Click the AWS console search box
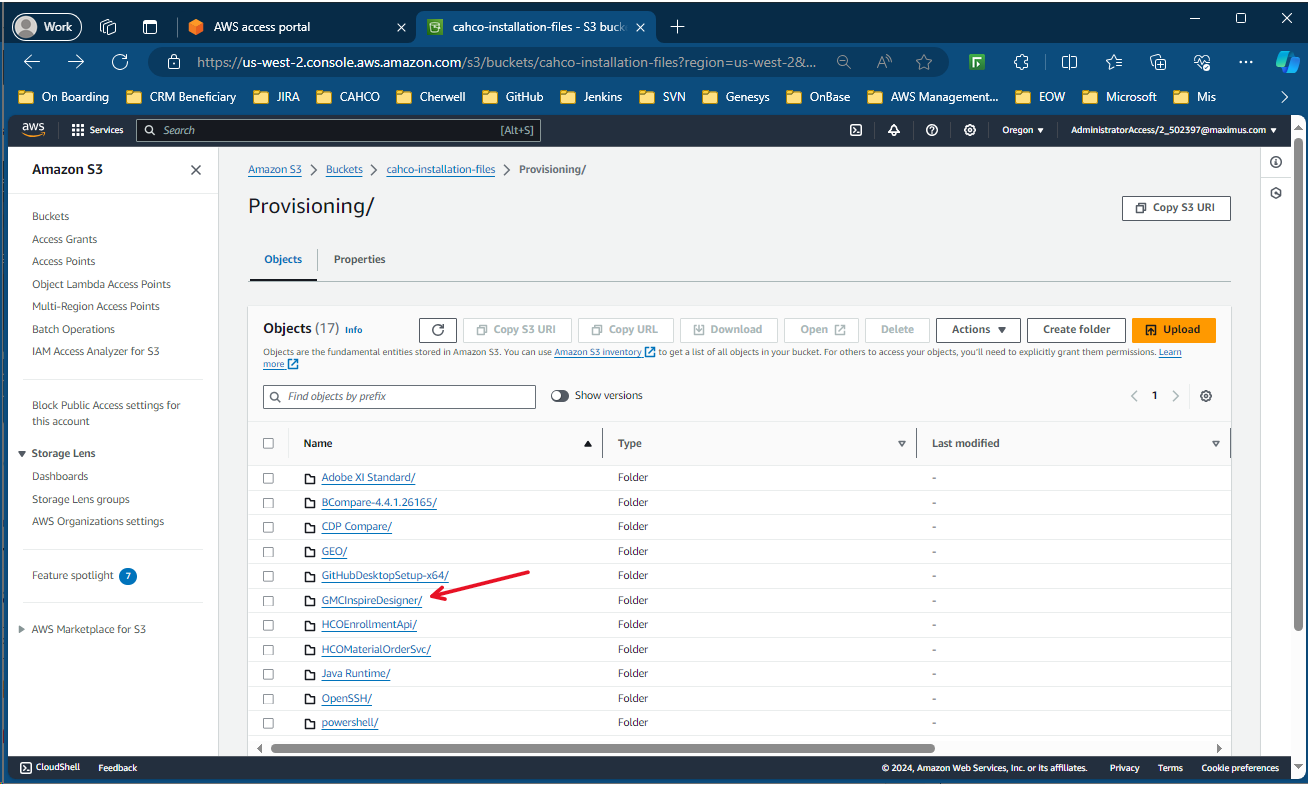The image size is (1308, 786). (337, 130)
